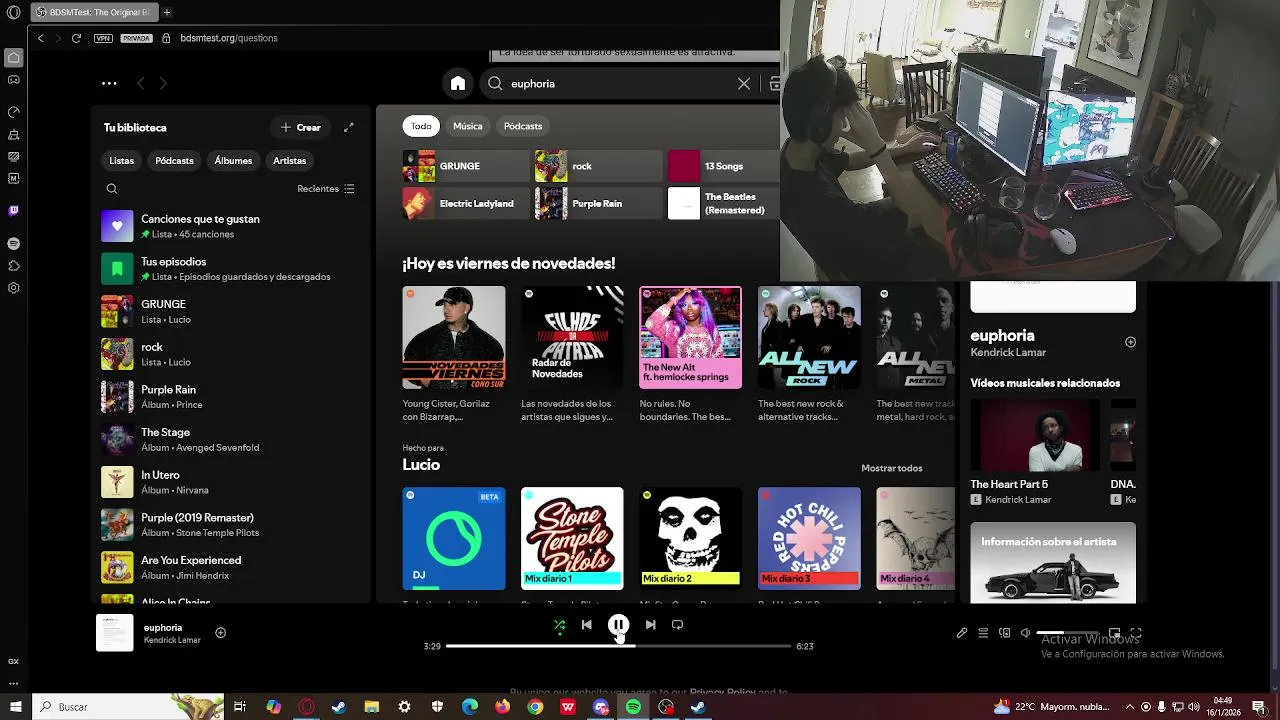1280x720 pixels.
Task: Reload the page in Opera
Action: [76, 38]
